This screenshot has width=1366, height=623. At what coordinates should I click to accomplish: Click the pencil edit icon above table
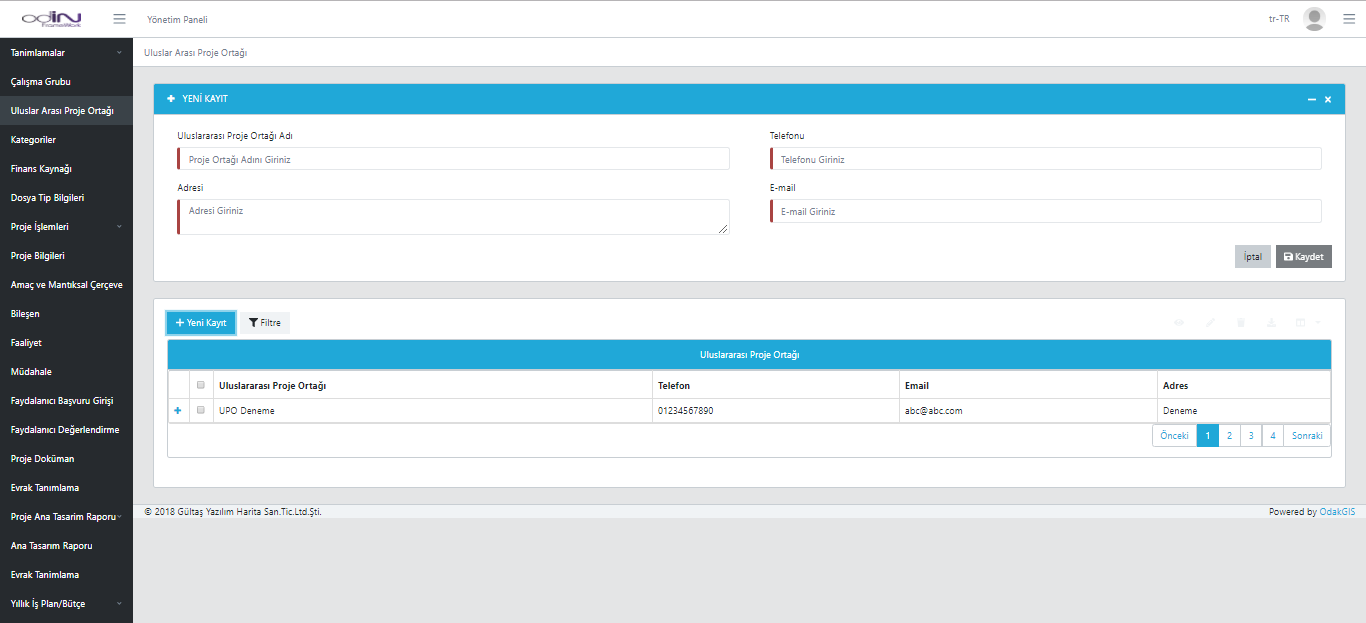(1210, 323)
